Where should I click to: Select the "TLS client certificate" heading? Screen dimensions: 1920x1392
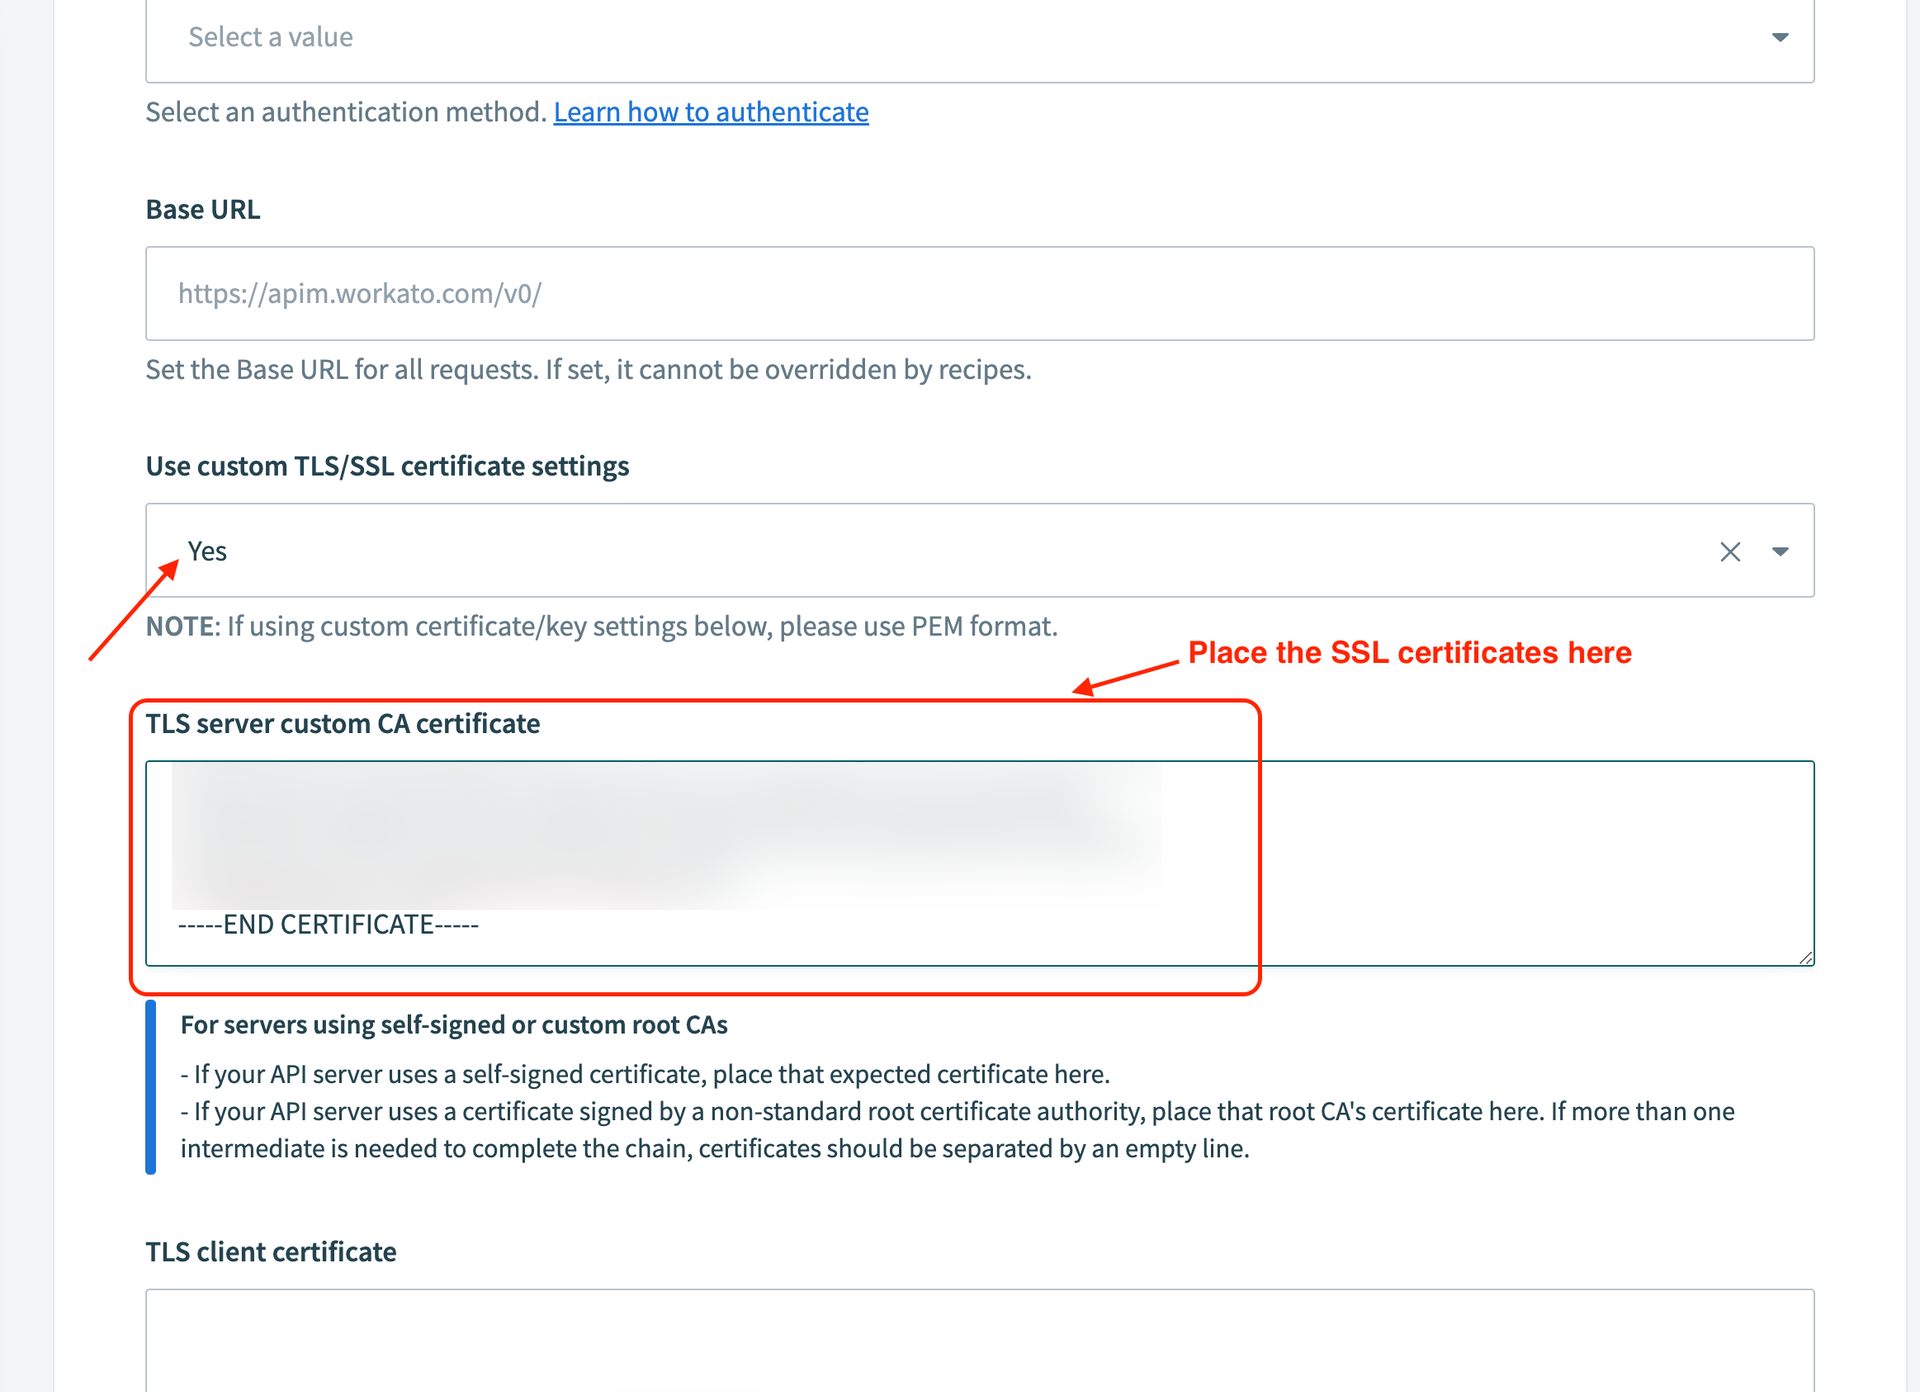271,1251
